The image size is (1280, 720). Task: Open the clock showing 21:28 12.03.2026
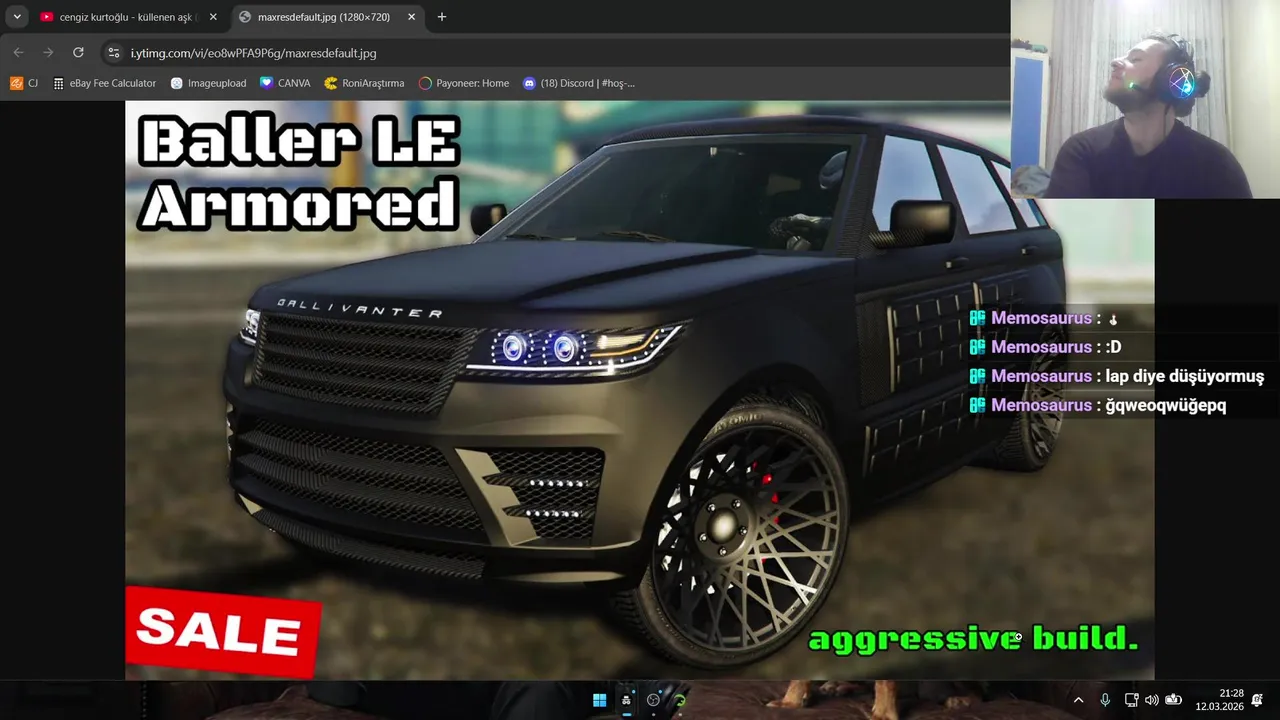pyautogui.click(x=1219, y=700)
